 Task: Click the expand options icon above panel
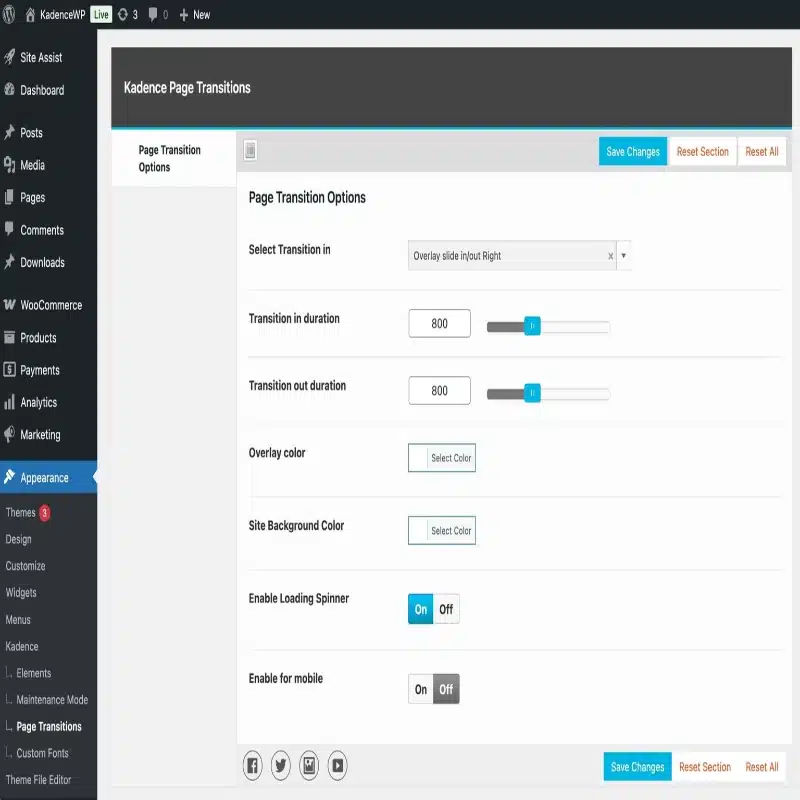pos(251,151)
